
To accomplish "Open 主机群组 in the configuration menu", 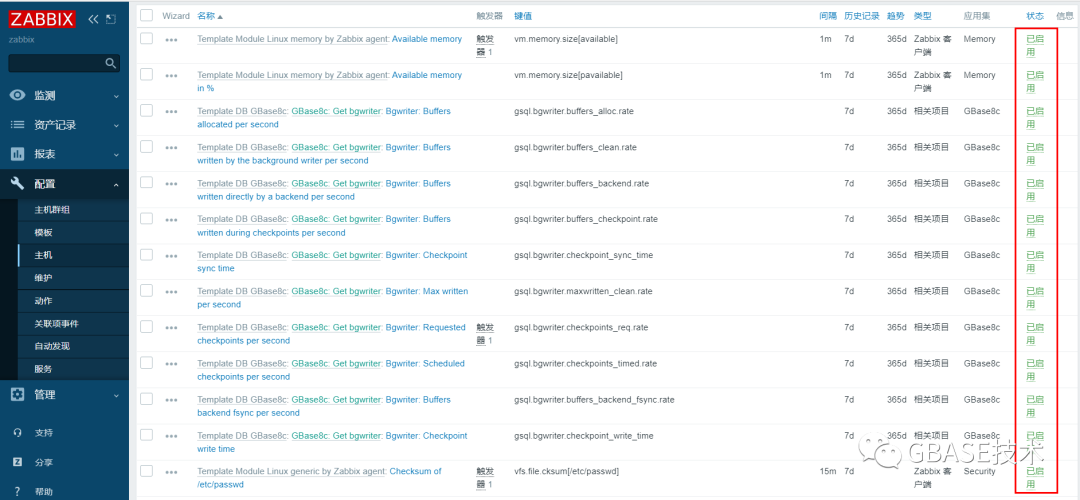I will click(52, 210).
